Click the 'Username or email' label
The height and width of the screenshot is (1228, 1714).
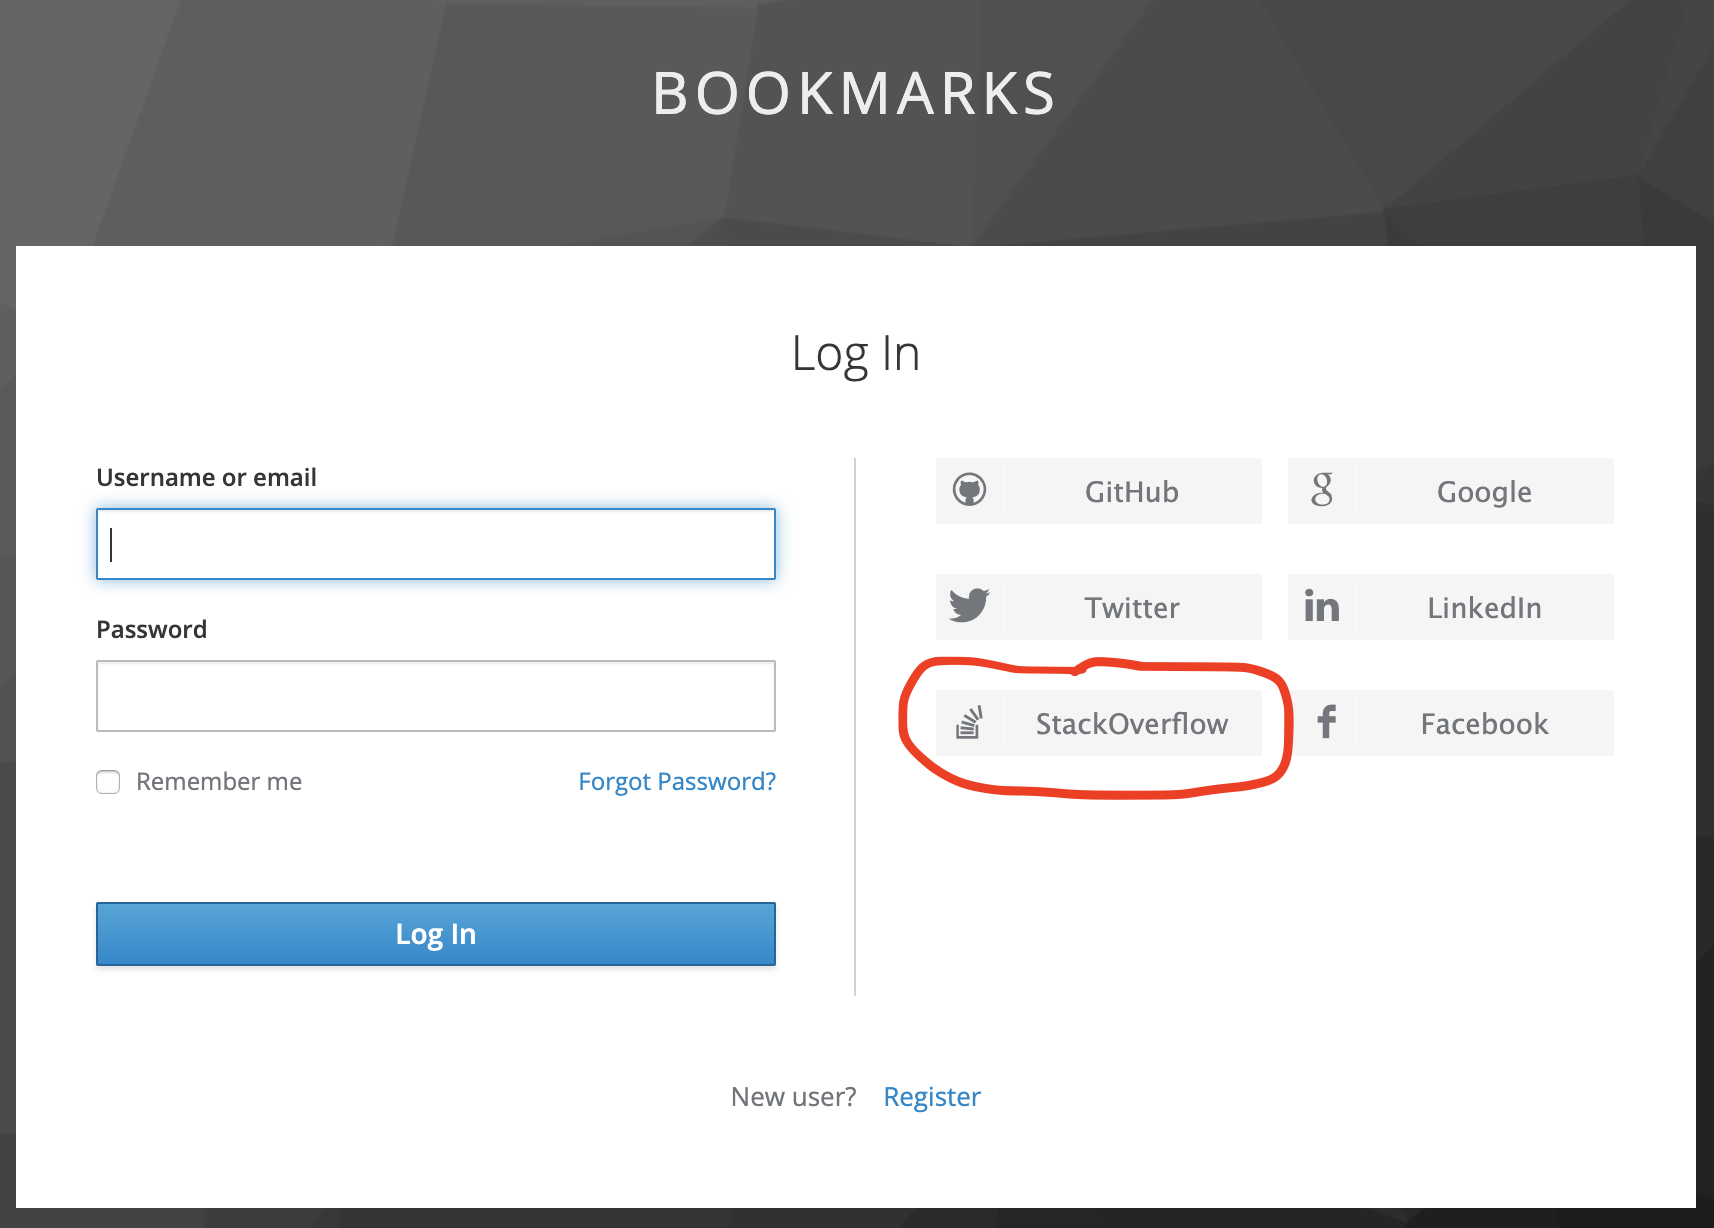click(x=206, y=478)
